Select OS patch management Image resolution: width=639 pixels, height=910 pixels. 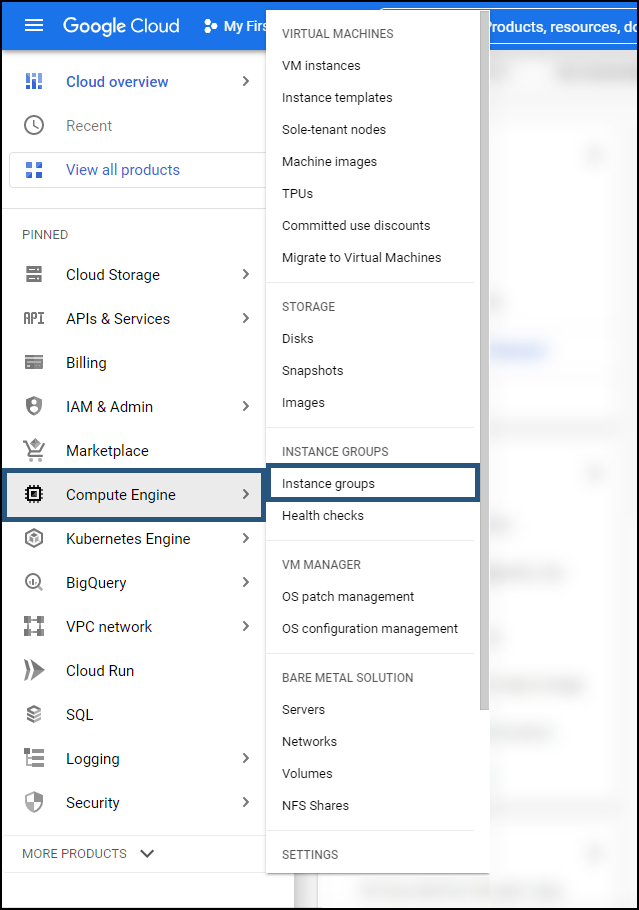pos(348,597)
